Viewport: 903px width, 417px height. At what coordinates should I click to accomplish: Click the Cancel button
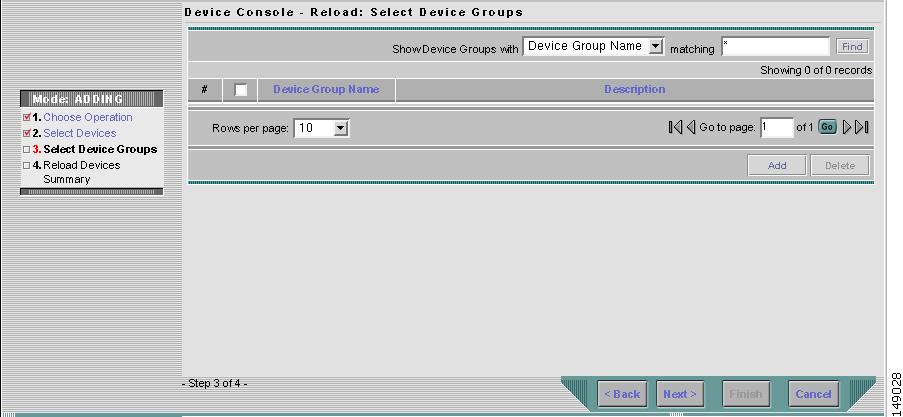pos(813,394)
